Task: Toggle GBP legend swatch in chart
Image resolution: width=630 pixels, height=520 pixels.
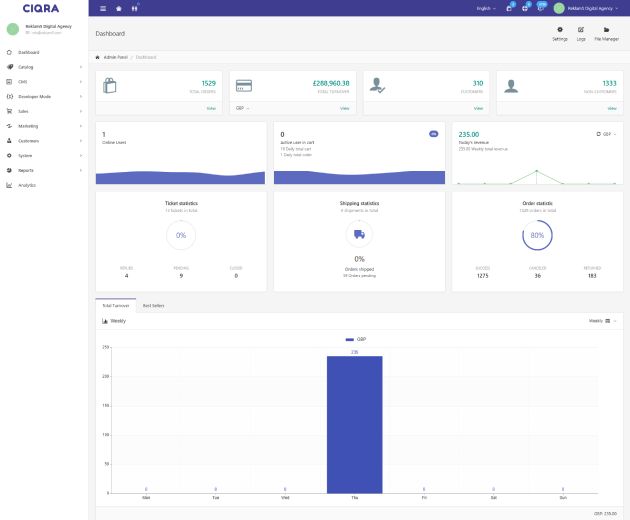Action: tap(349, 339)
